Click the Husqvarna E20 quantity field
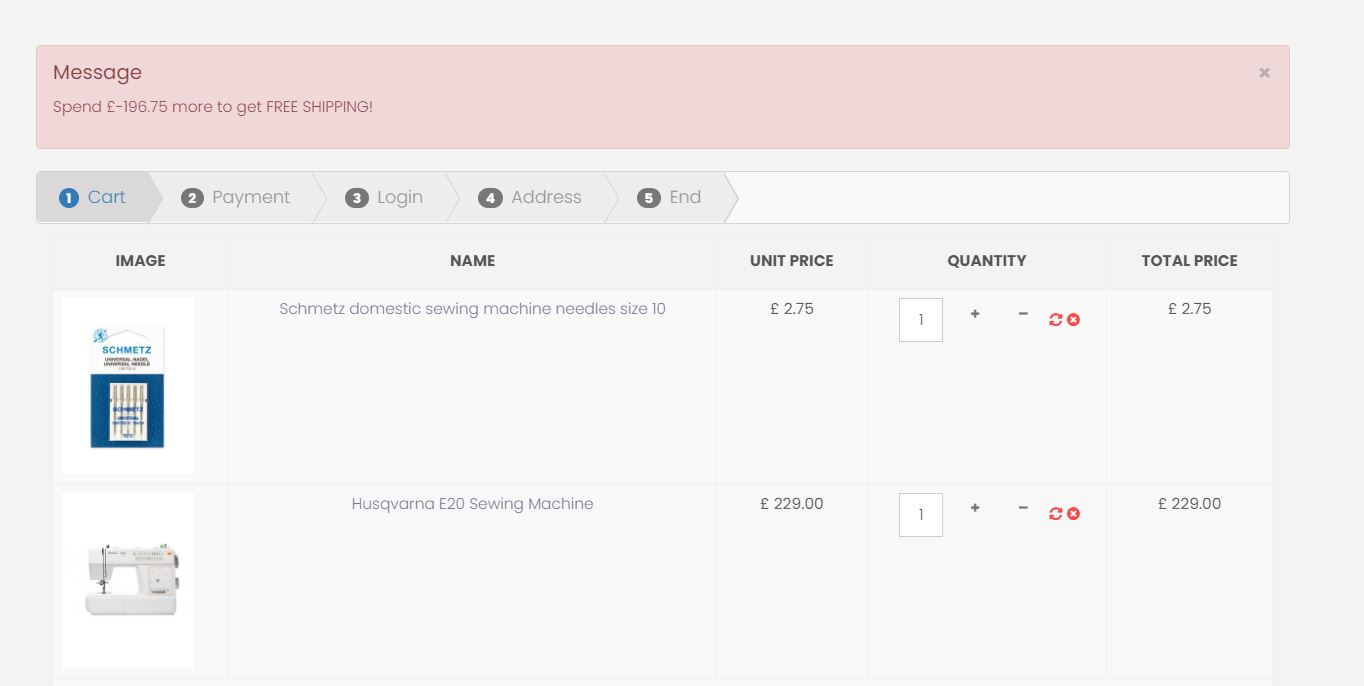The height and width of the screenshot is (686, 1364). click(921, 515)
